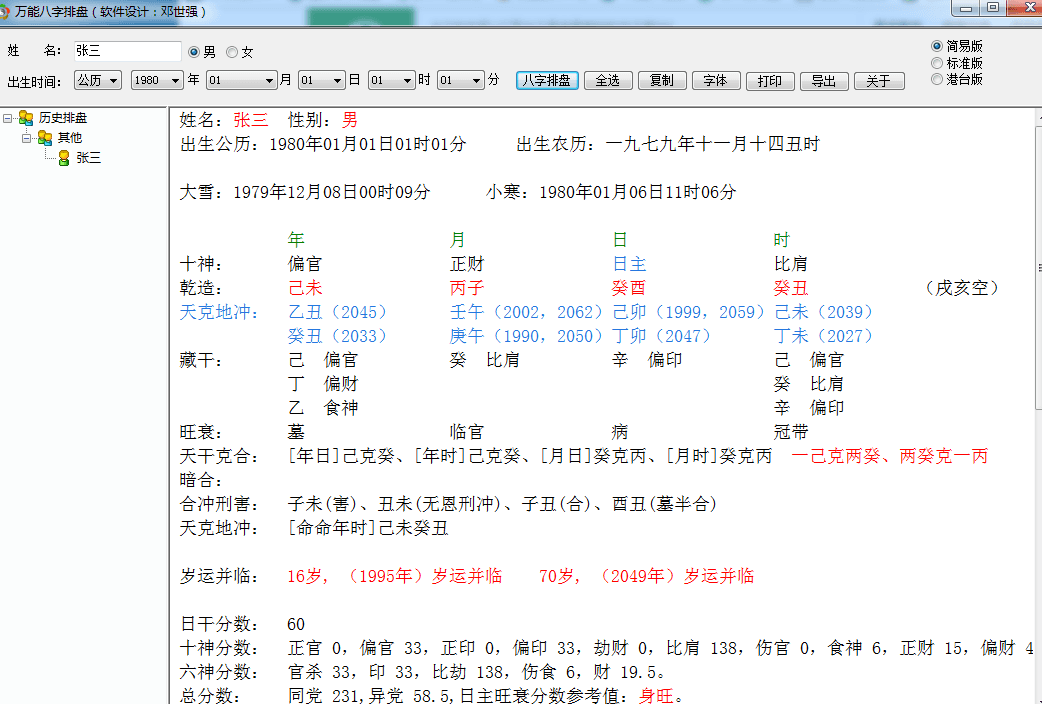Click the 打印 print button
This screenshot has width=1042, height=704.
[769, 81]
